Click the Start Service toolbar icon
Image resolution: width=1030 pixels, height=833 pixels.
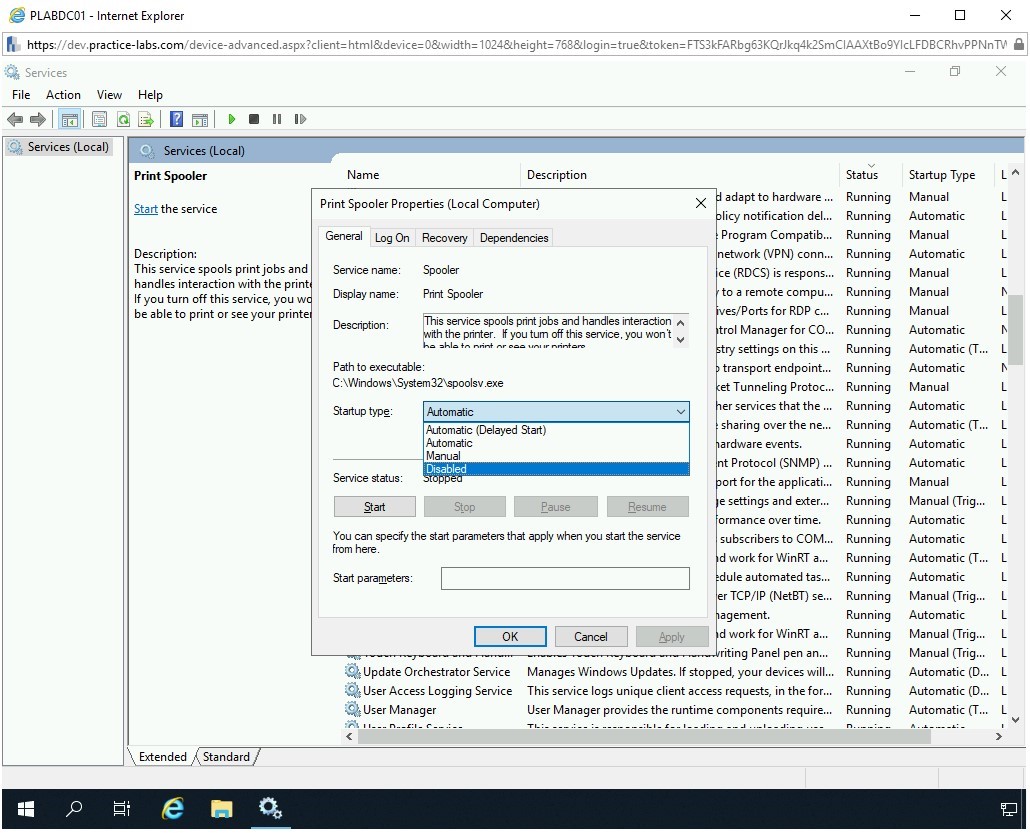point(231,119)
